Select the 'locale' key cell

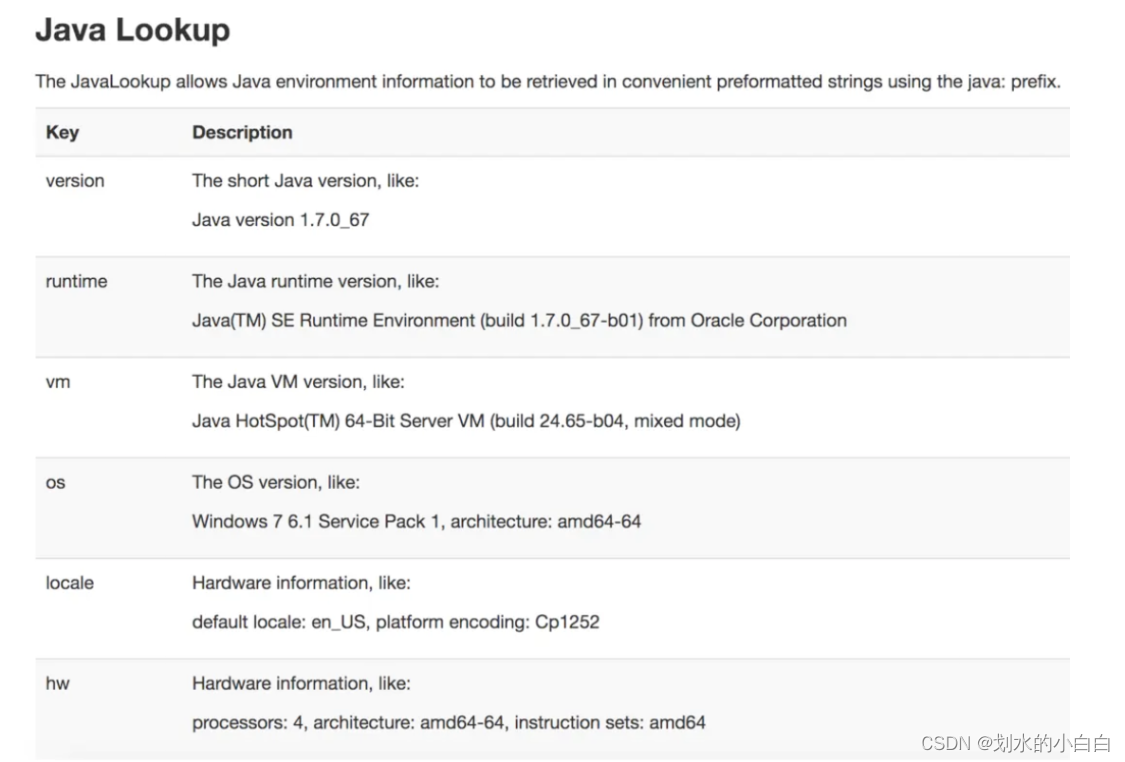(x=70, y=583)
